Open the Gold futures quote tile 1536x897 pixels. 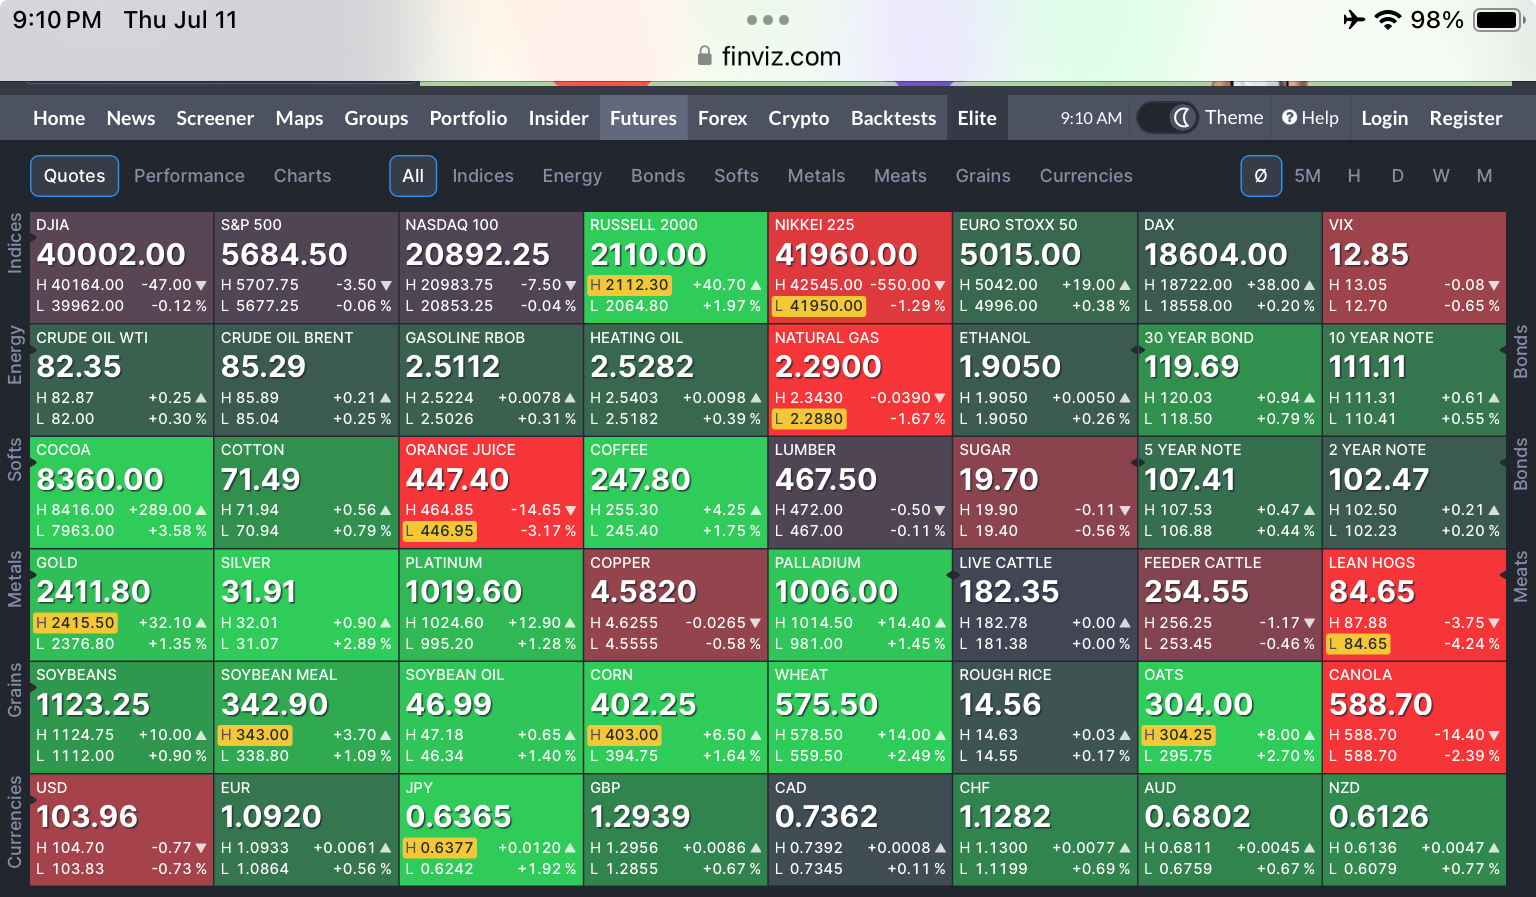tap(121, 604)
